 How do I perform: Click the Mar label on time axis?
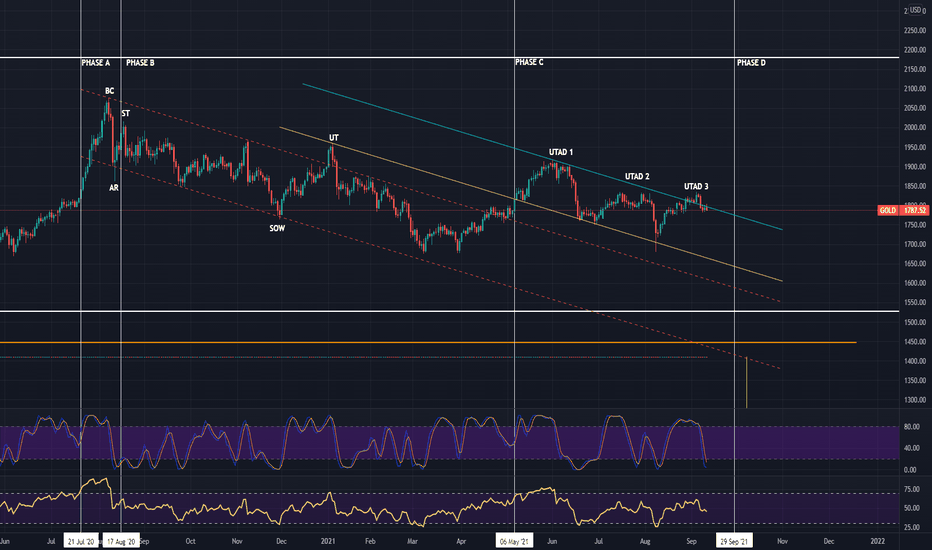(x=413, y=541)
